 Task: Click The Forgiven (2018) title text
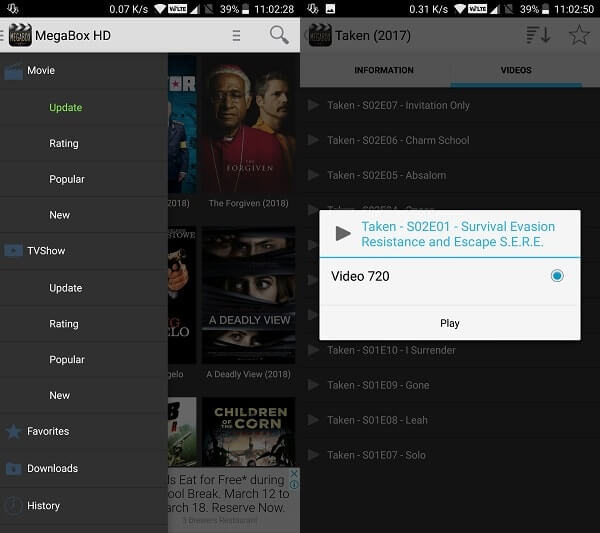point(249,203)
